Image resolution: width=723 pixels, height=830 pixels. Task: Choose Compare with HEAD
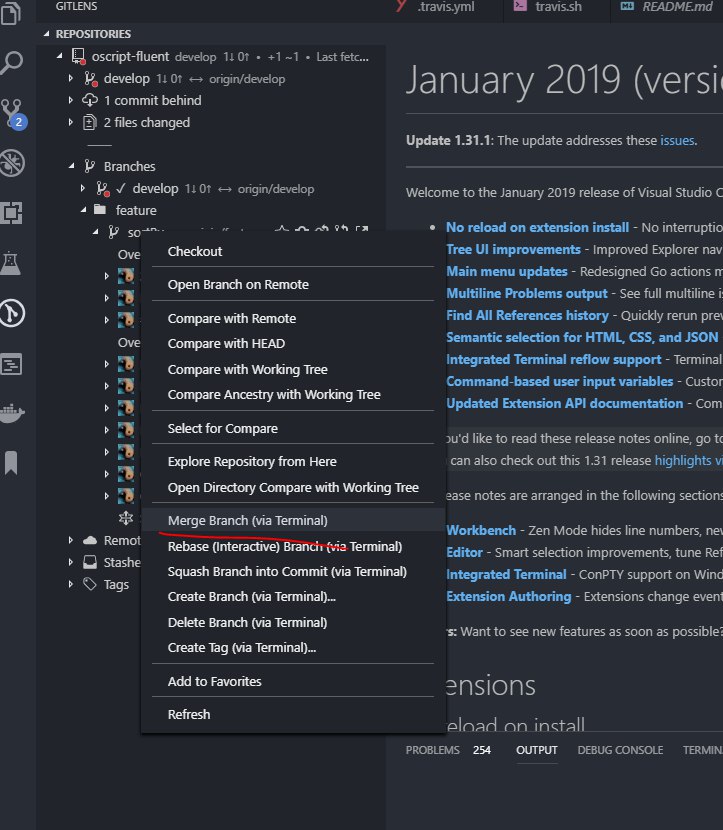tap(293, 344)
